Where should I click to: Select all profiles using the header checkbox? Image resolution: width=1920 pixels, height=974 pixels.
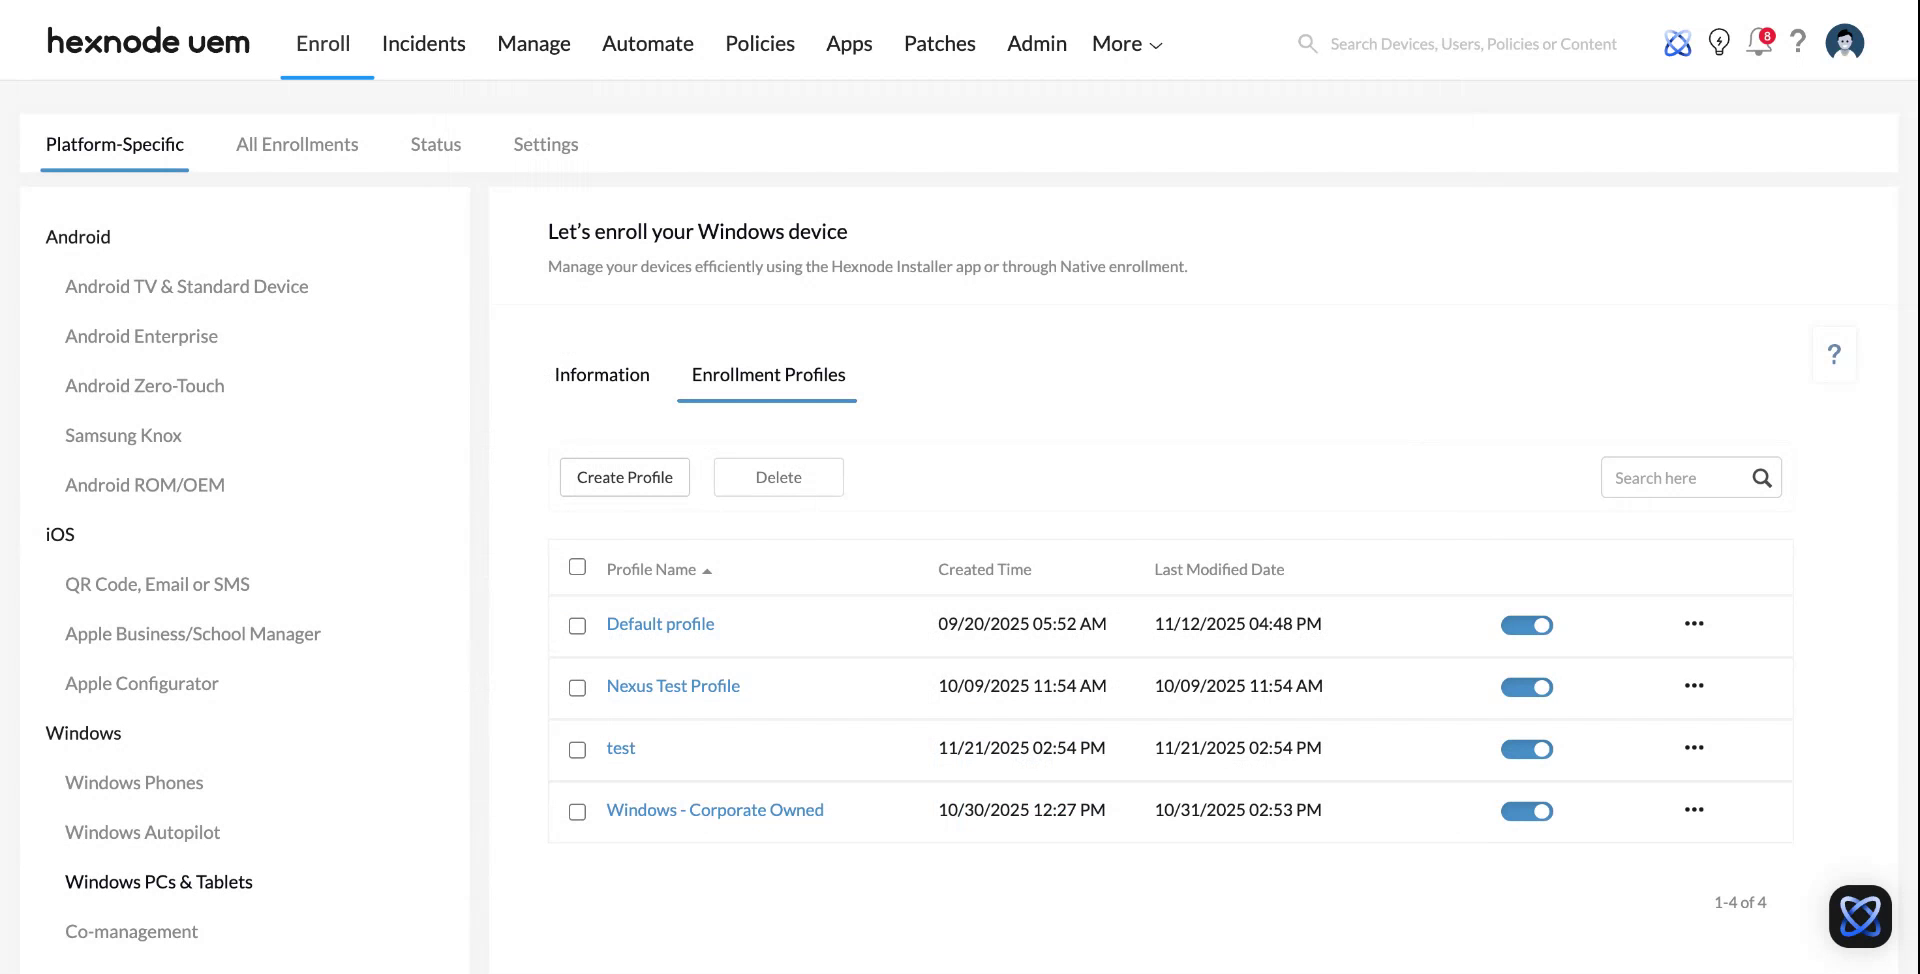[x=577, y=566]
